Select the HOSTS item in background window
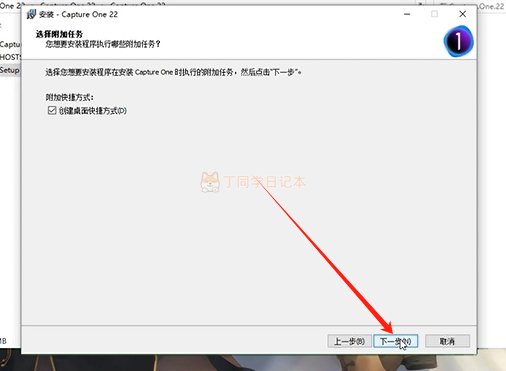 click(10, 57)
